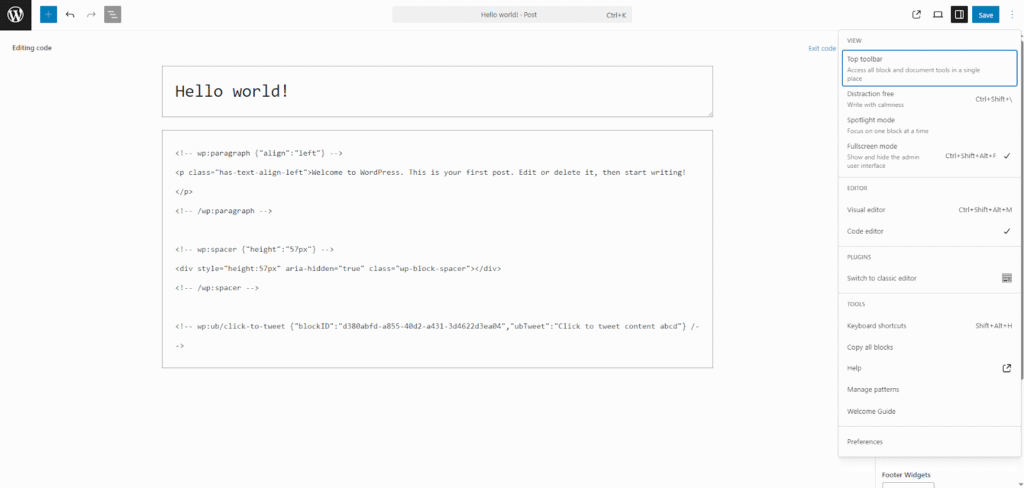This screenshot has height=488, width=1024.
Task: Click the WordPress logo icon
Action: click(x=16, y=15)
